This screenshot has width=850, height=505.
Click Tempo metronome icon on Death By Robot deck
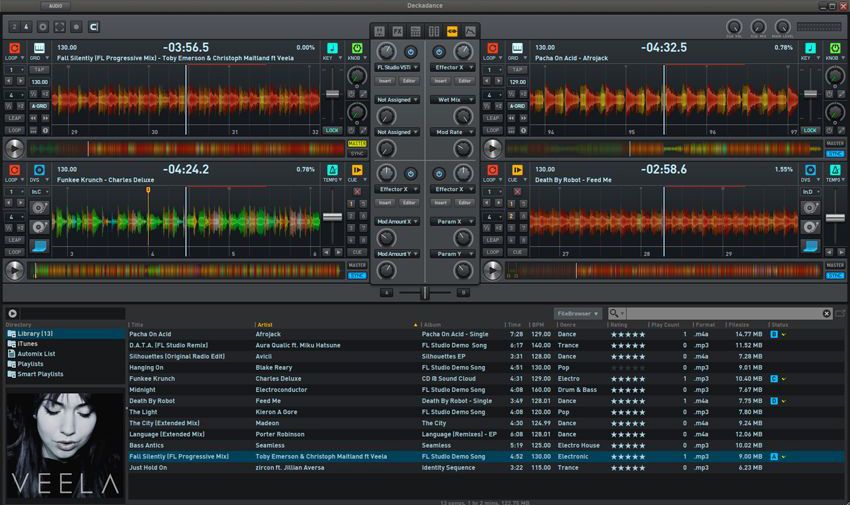pyautogui.click(x=835, y=170)
